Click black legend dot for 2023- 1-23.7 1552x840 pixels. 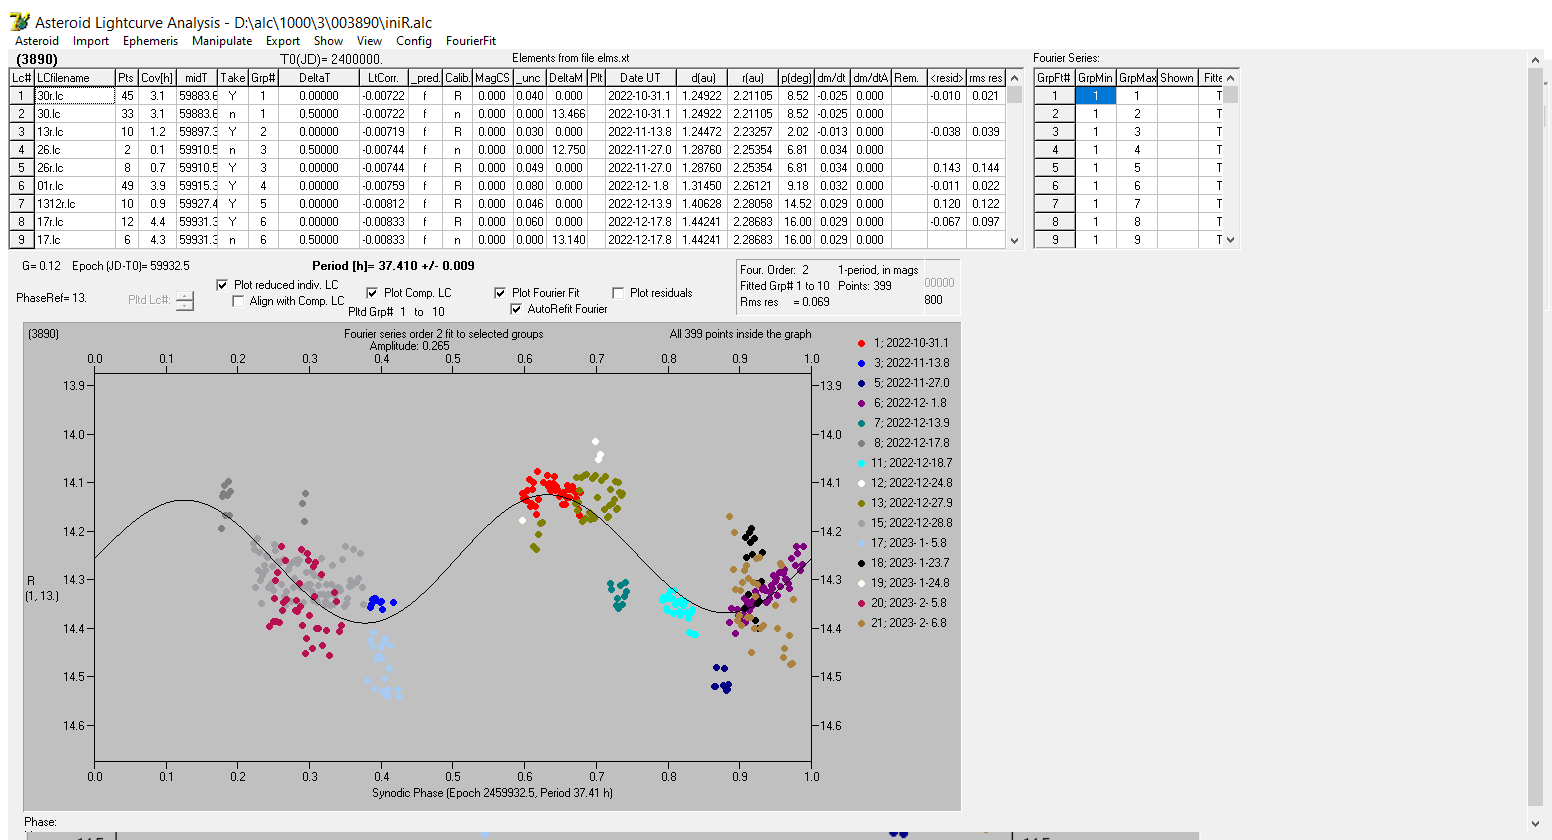click(861, 563)
